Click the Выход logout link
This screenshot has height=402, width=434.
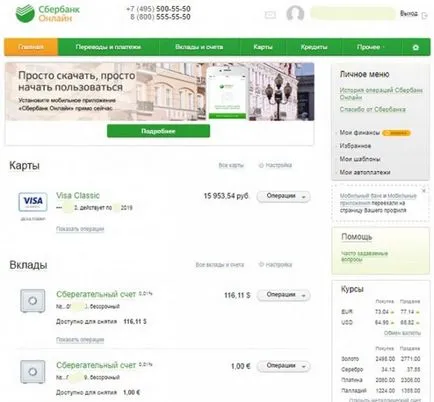pyautogui.click(x=409, y=14)
